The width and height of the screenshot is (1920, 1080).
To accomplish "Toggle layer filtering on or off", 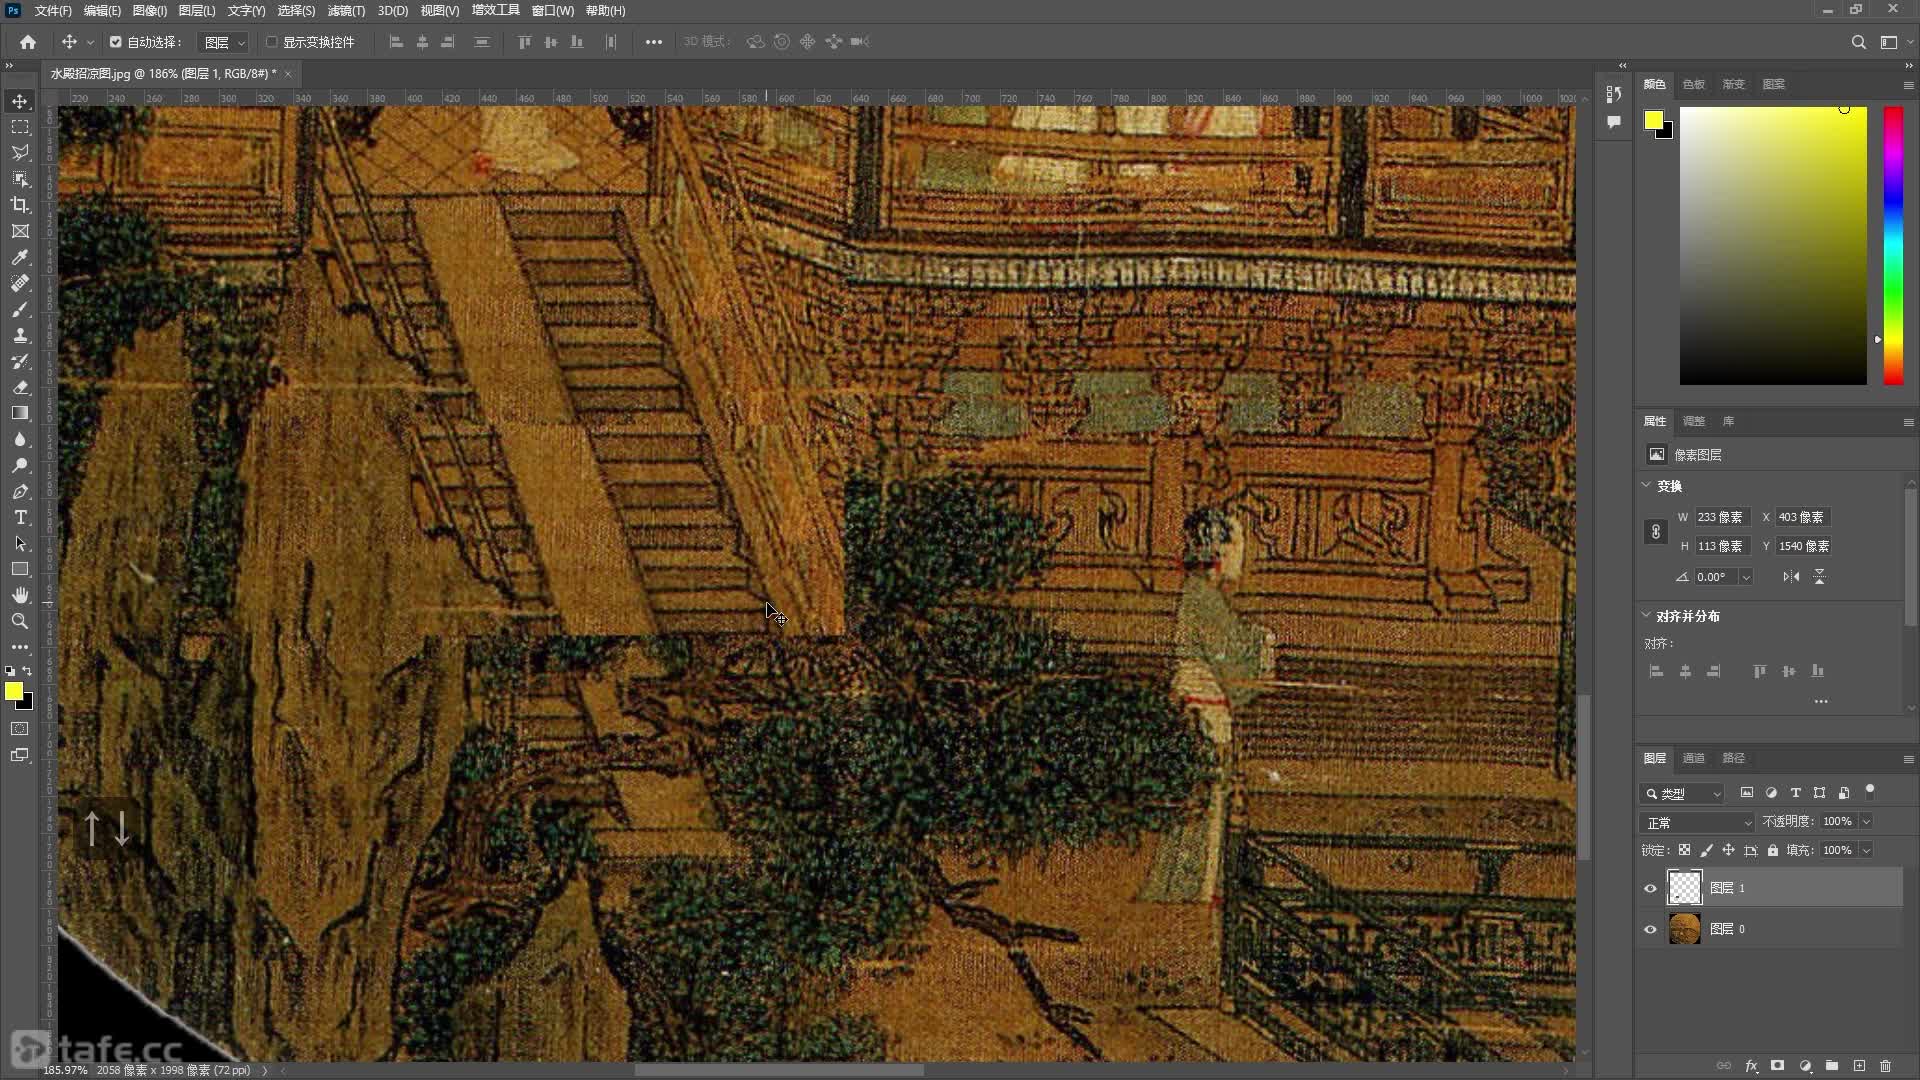I will point(1870,791).
